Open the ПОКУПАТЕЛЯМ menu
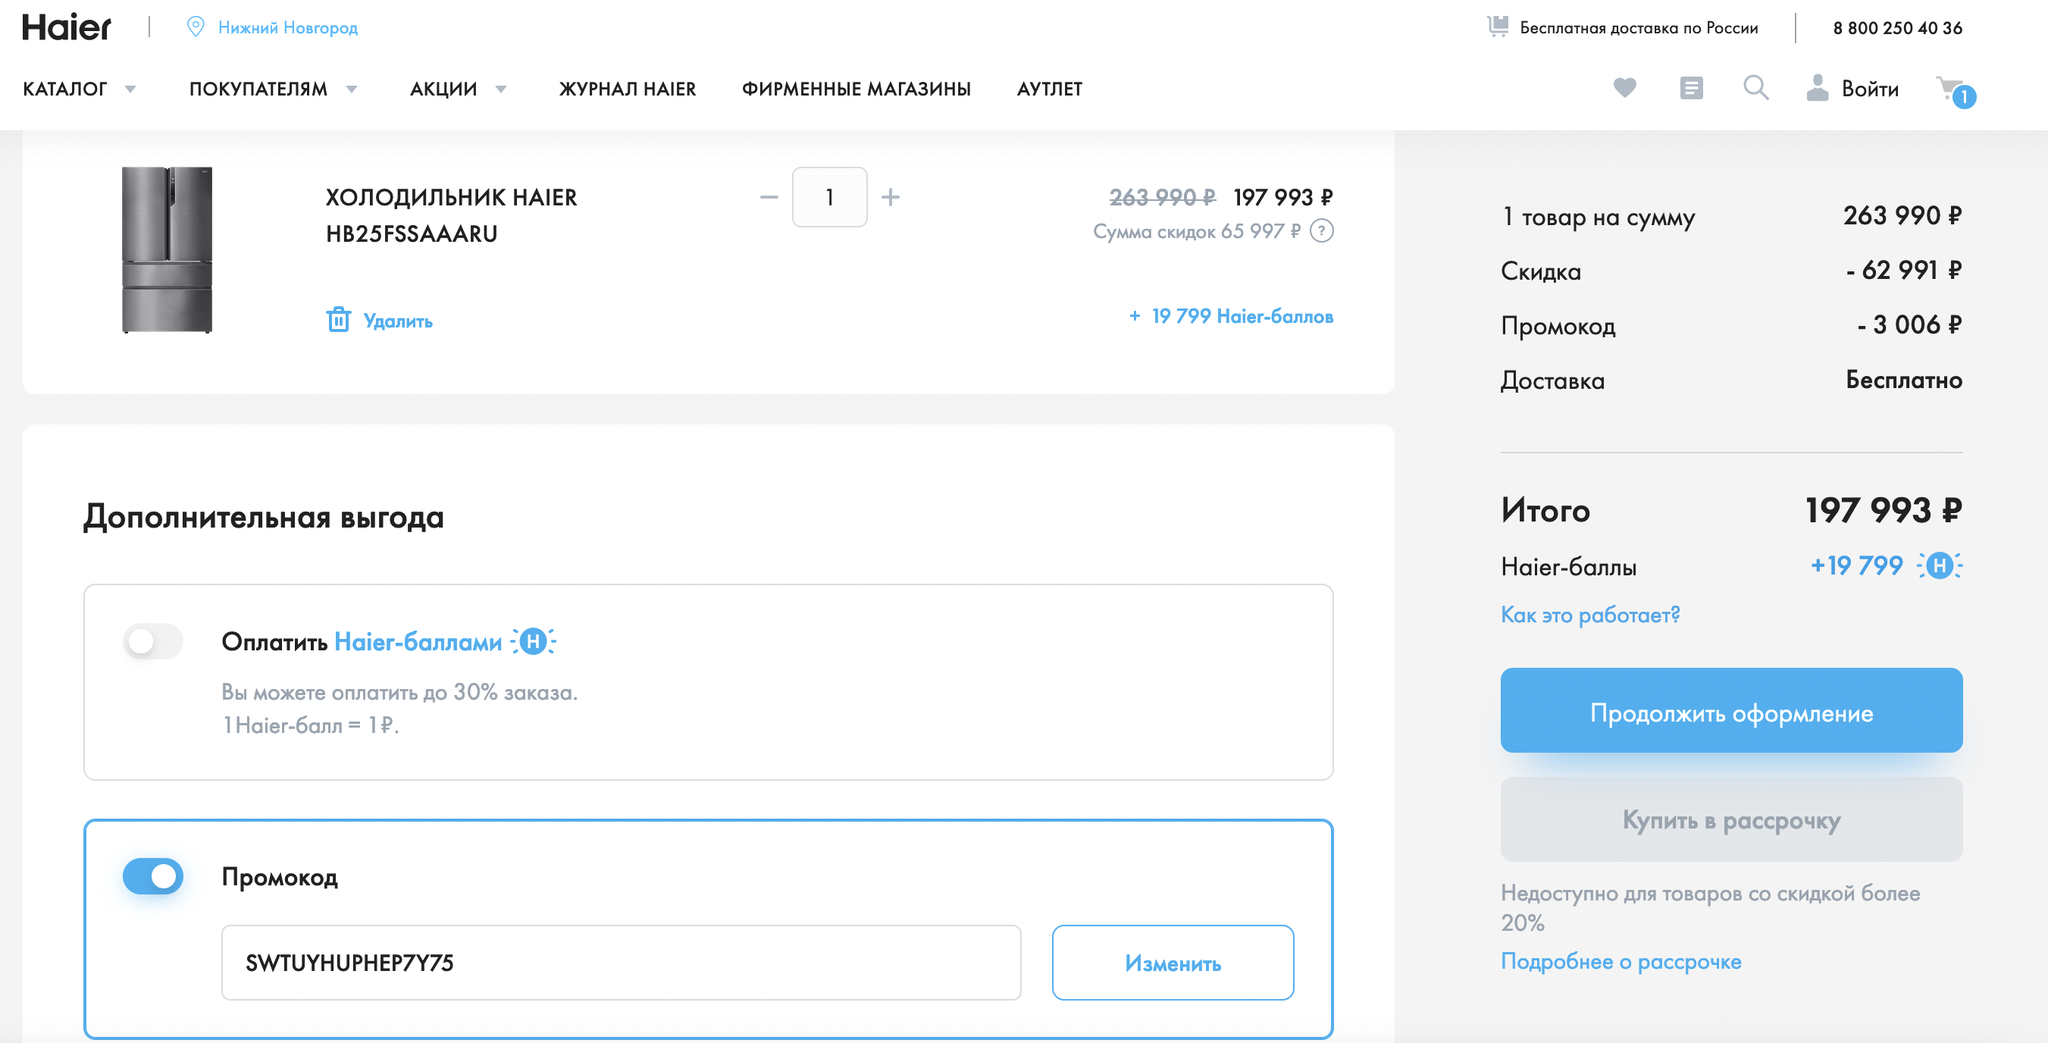2048x1043 pixels. coord(258,89)
